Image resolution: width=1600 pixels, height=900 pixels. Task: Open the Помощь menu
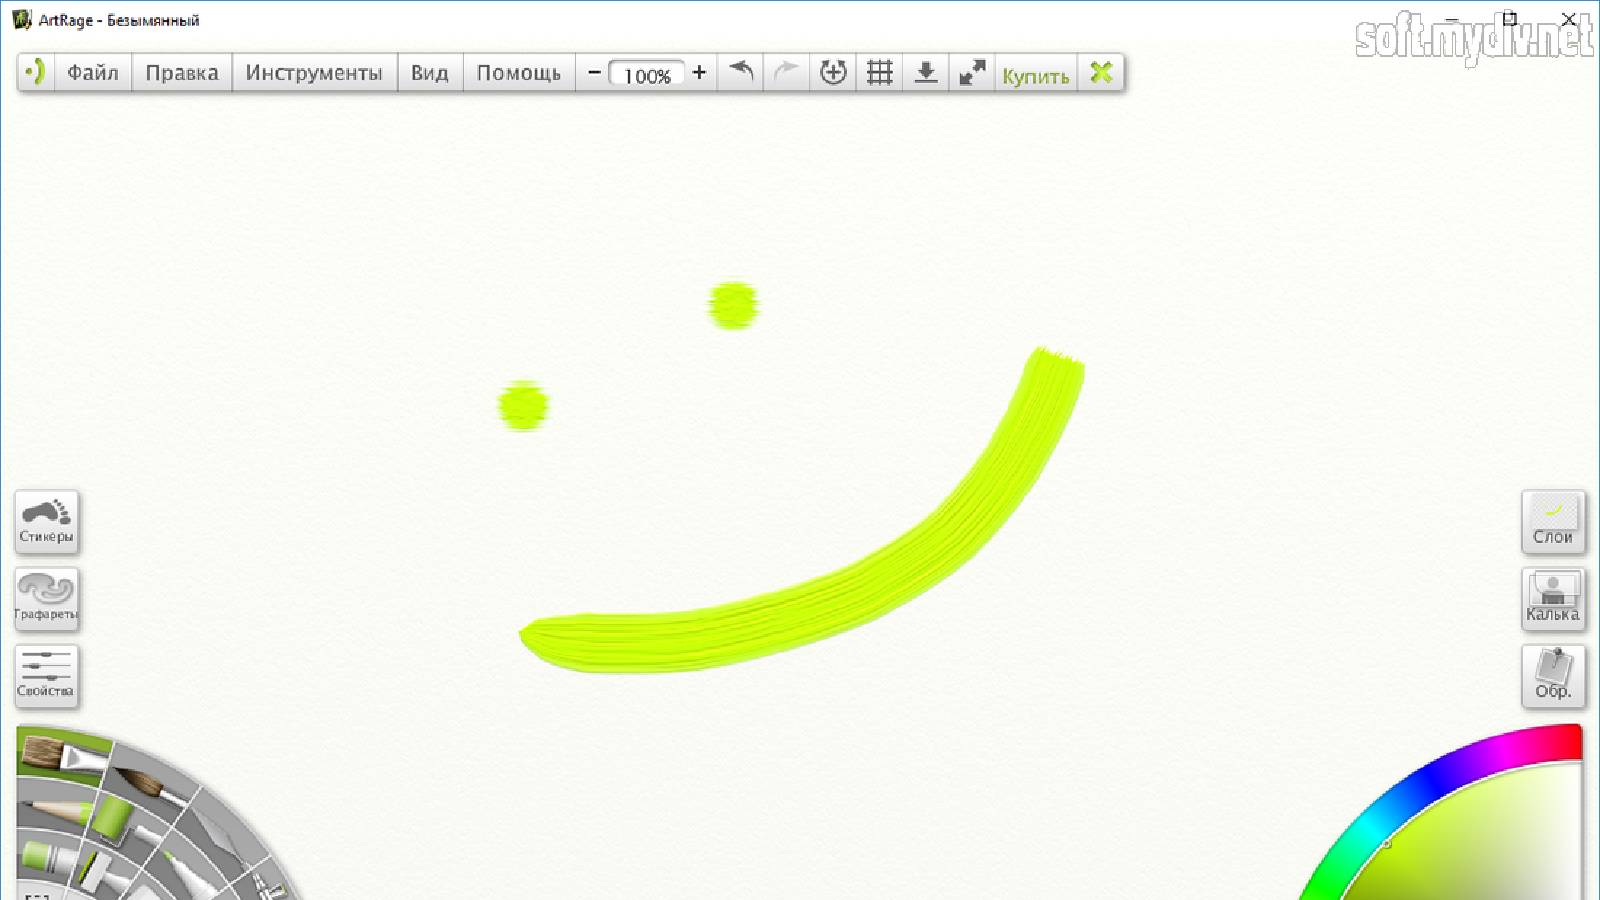tap(519, 72)
